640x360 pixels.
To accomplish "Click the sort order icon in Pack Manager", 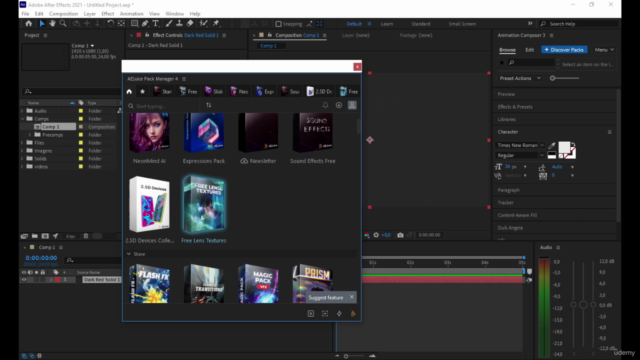I will [209, 105].
